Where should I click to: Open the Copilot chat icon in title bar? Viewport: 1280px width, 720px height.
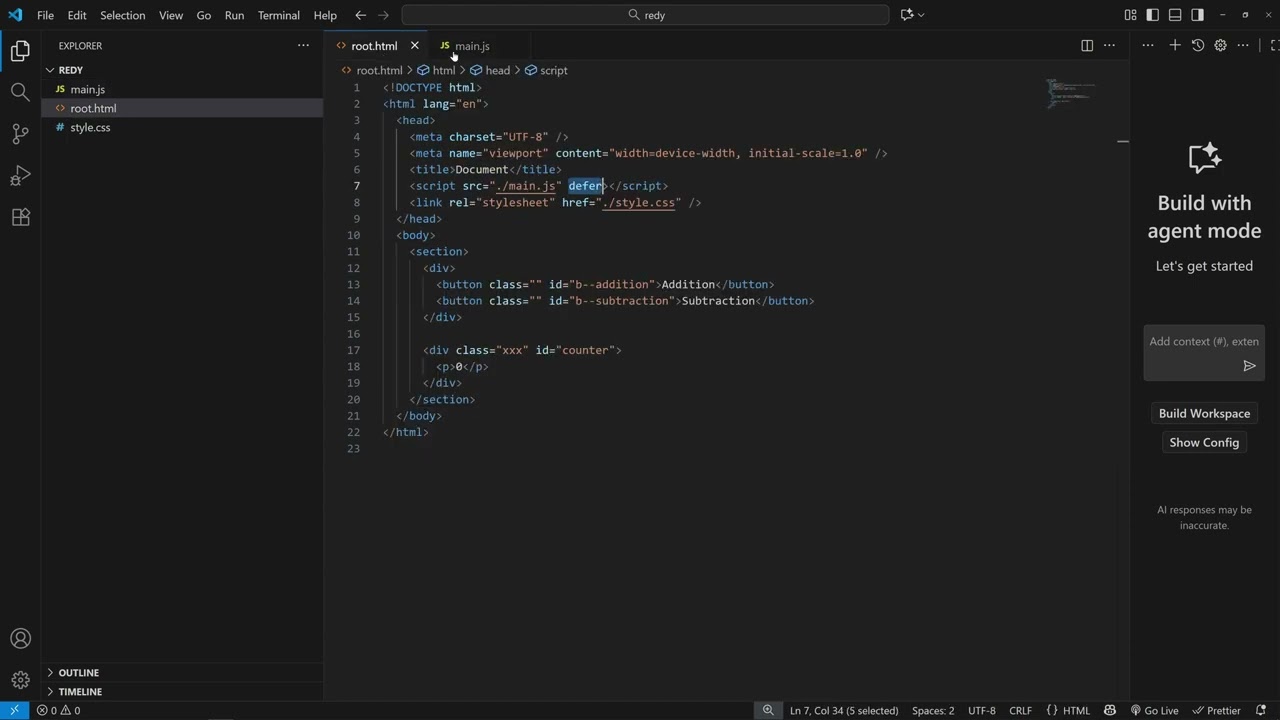click(907, 15)
